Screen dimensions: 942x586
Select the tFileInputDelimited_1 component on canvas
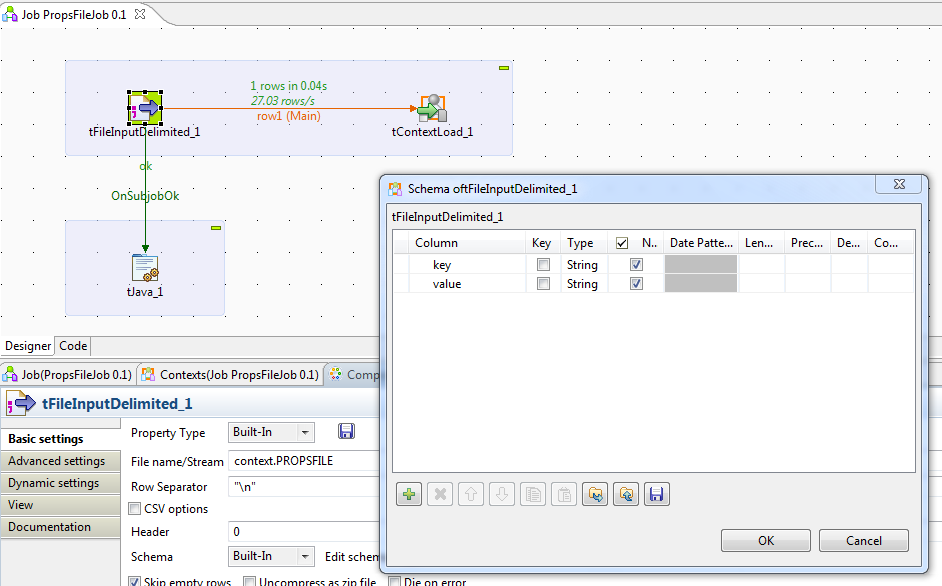coord(145,105)
